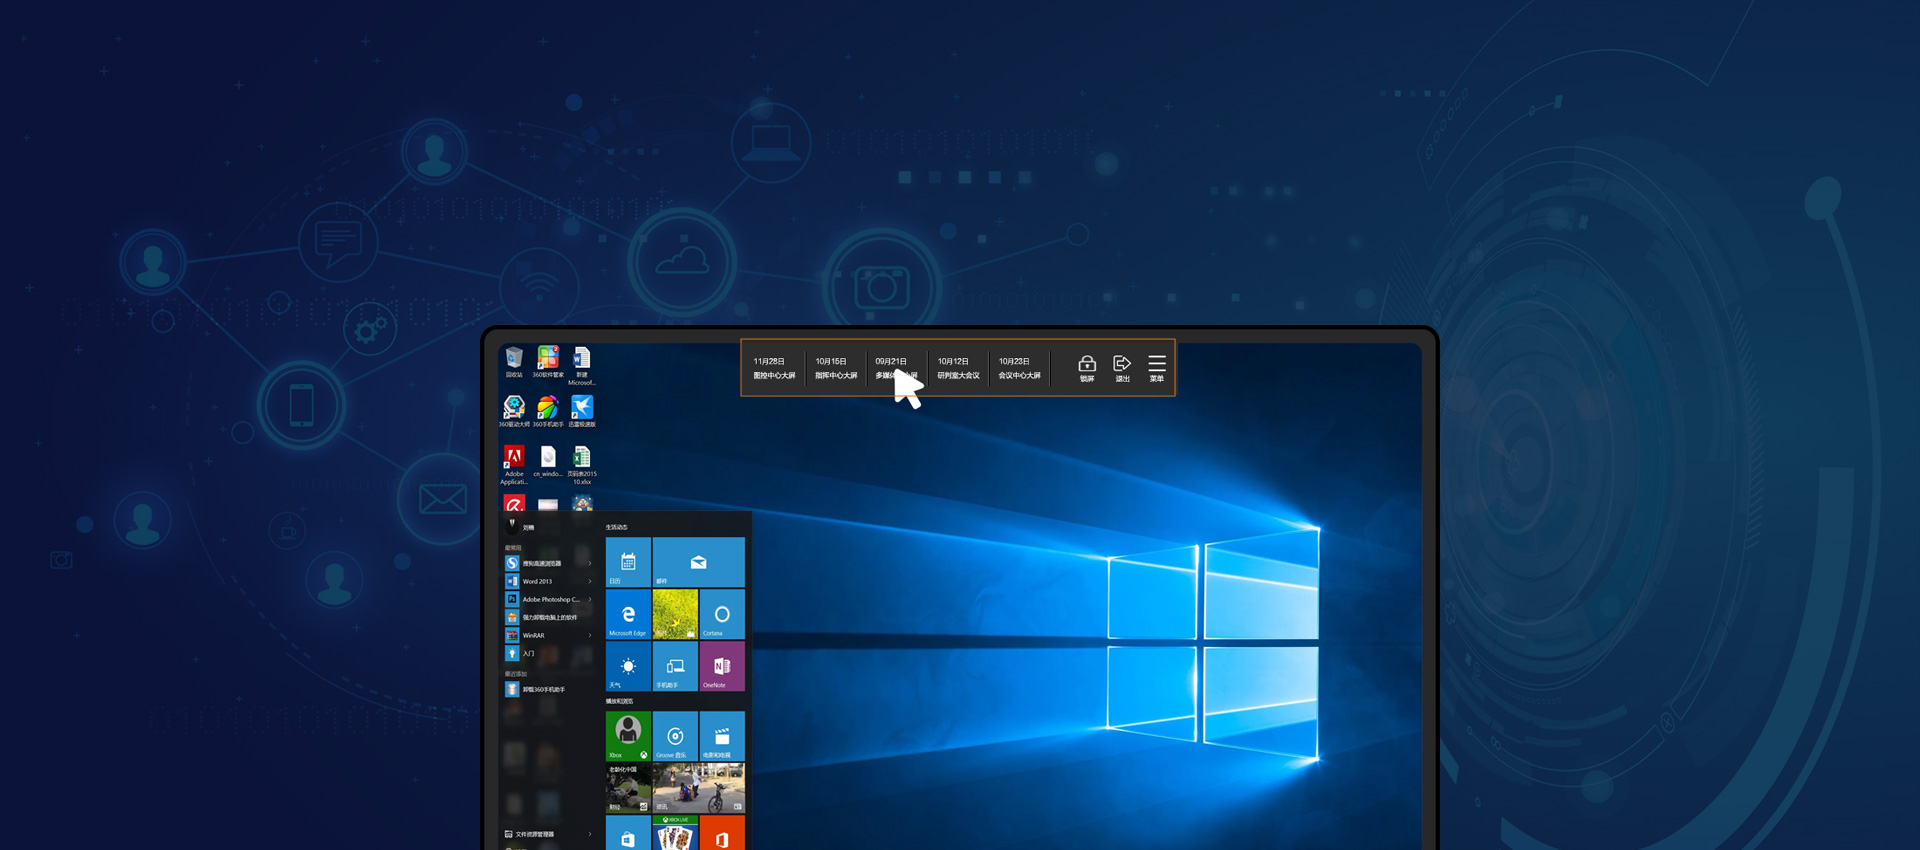Open the photos tile with yellow flowers
Screen dimensions: 1920x850
(x=675, y=614)
